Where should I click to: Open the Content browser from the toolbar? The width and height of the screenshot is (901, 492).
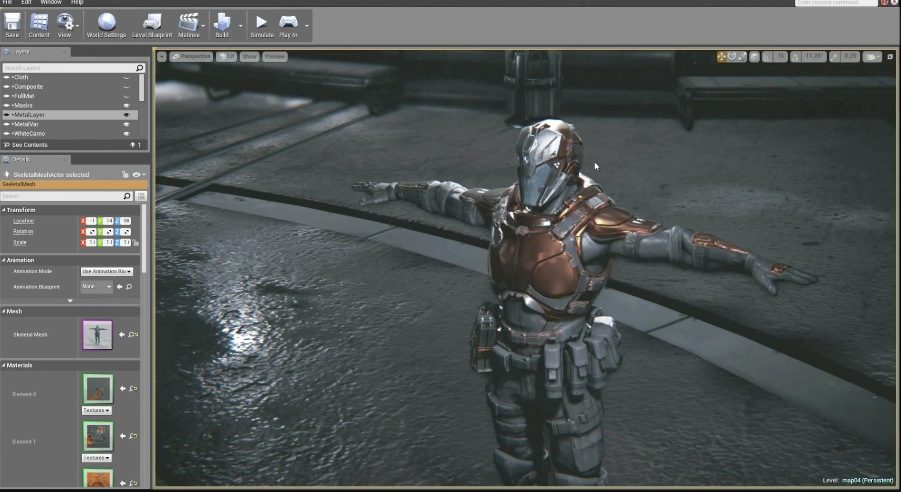pyautogui.click(x=38, y=25)
